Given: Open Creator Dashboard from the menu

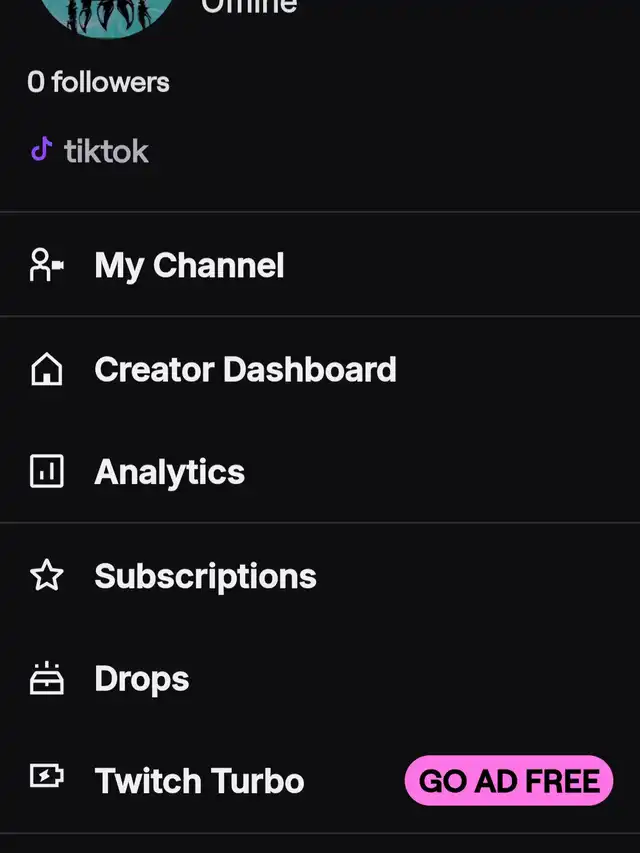Looking at the screenshot, I should pyautogui.click(x=320, y=369).
